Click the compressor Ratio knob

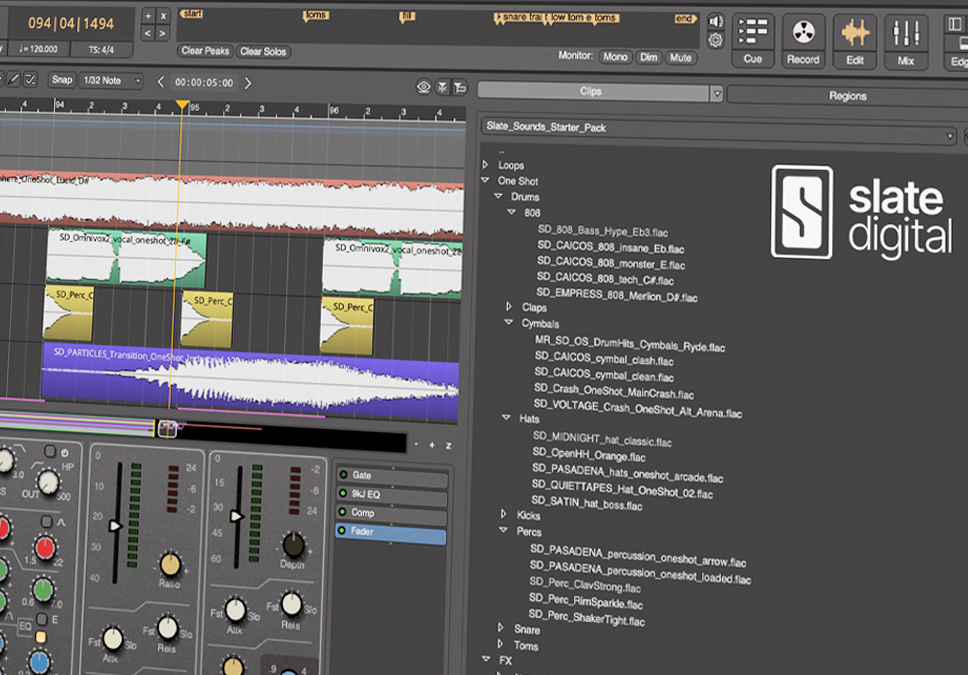point(170,563)
